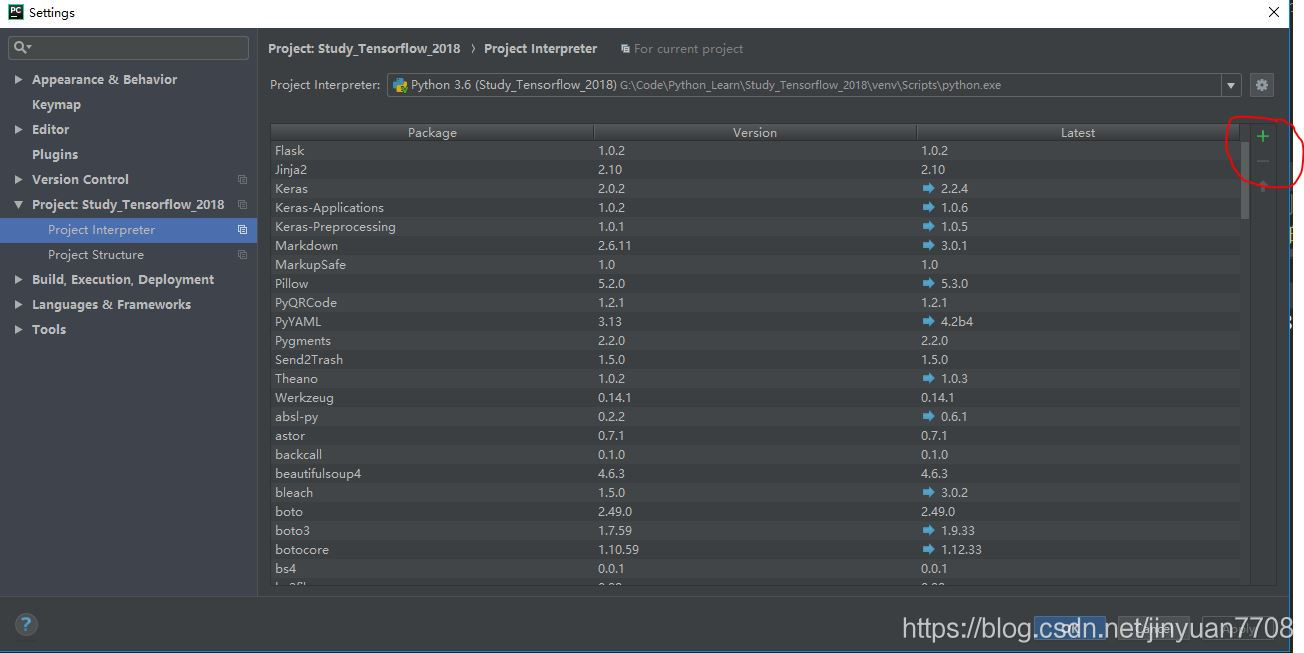Select the Send2Trash package row
The image size is (1304, 653).
click(x=755, y=360)
